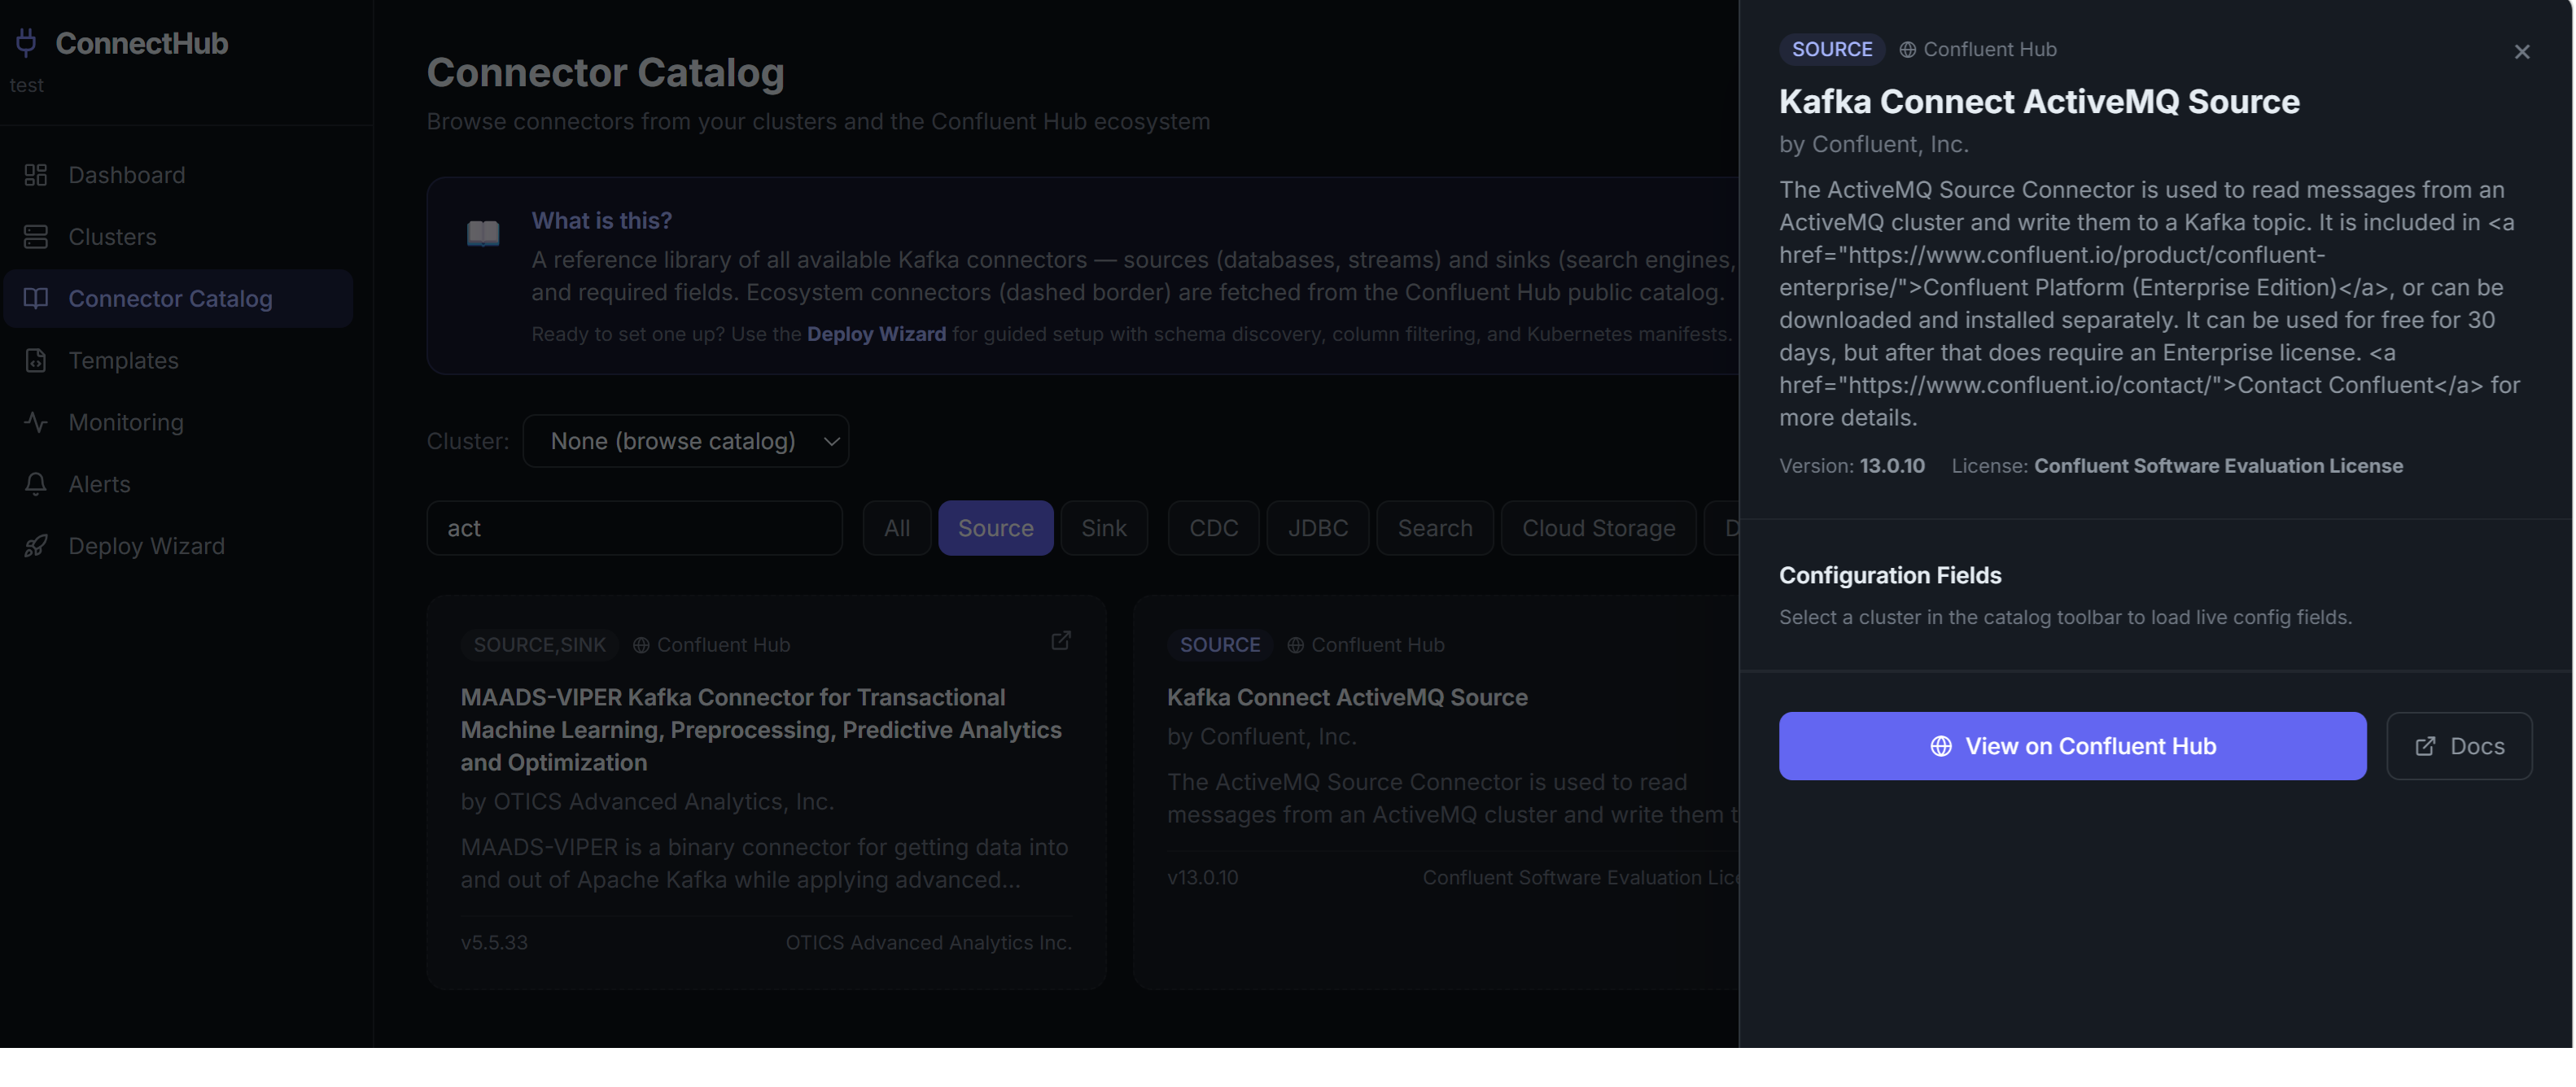Image resolution: width=2576 pixels, height=1087 pixels.
Task: Click the Alerts bell icon
Action: 36,484
